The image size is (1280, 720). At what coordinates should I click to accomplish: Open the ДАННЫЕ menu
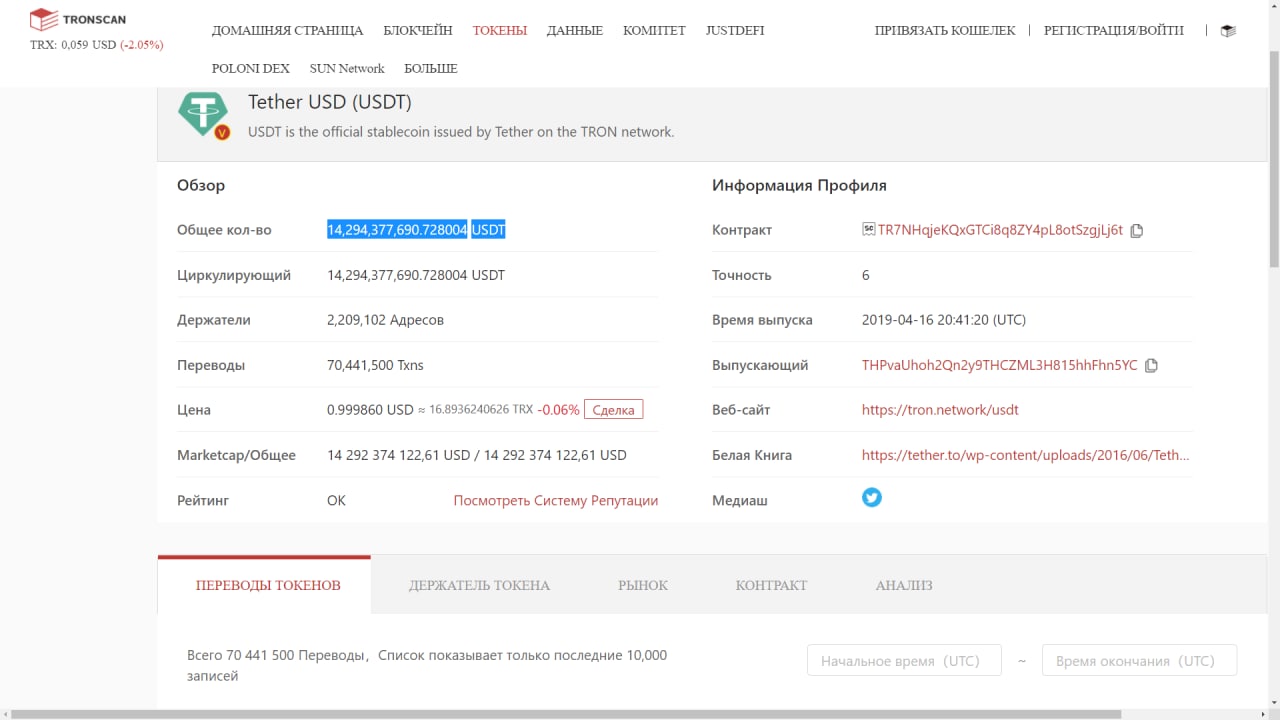click(575, 31)
